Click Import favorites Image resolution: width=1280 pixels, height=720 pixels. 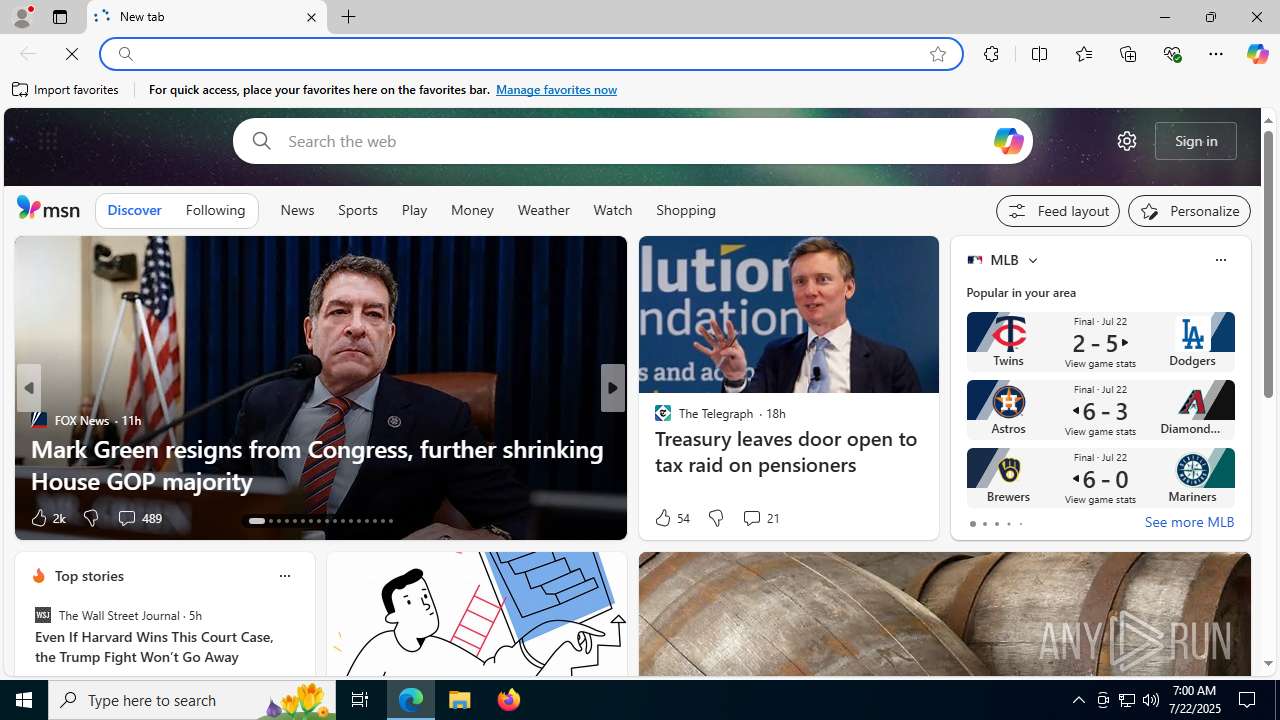[x=66, y=90]
